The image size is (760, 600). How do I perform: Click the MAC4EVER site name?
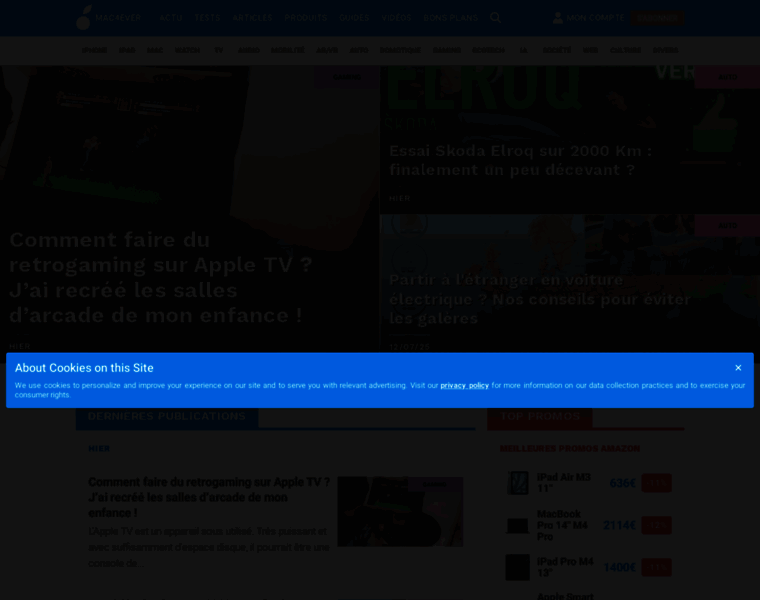tap(118, 18)
